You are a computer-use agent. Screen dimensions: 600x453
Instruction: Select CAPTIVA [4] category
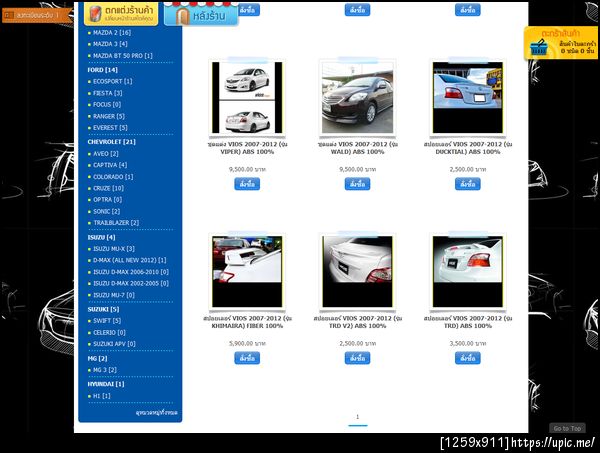[x=110, y=165]
